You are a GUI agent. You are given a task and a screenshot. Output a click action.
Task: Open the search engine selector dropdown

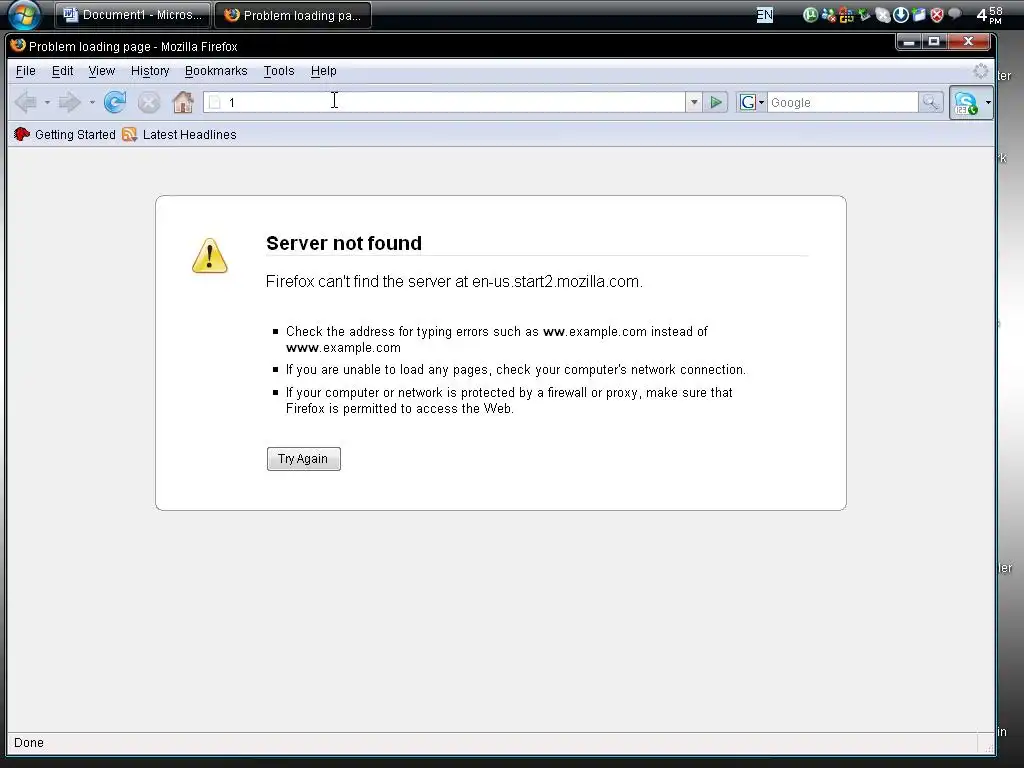tap(761, 103)
